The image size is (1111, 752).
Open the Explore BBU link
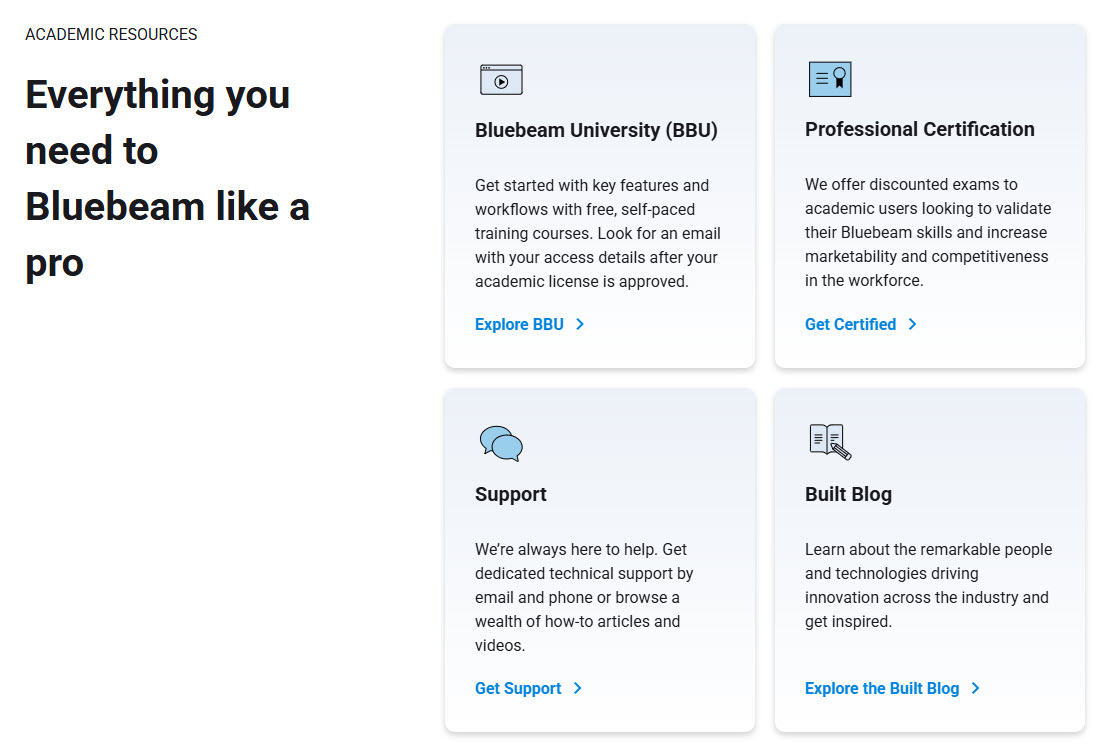pos(519,324)
